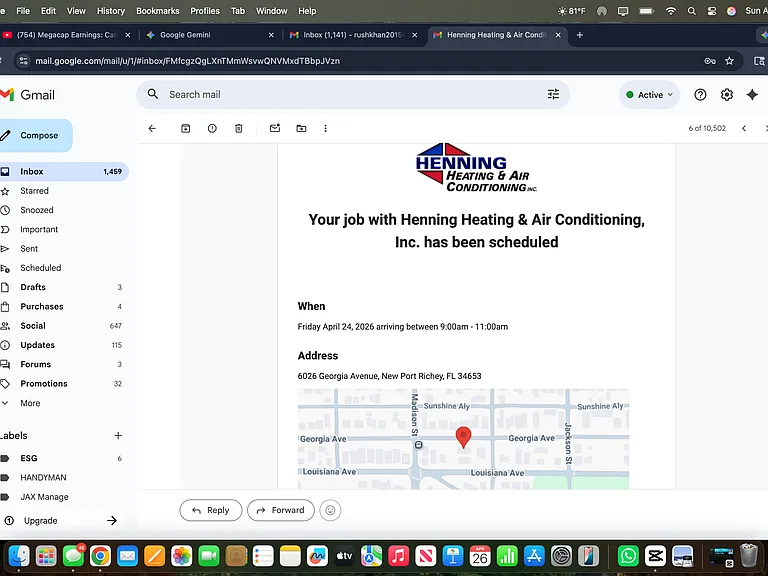The height and width of the screenshot is (576, 768).
Task: Expand the More sidebar section
Action: pyautogui.click(x=30, y=403)
